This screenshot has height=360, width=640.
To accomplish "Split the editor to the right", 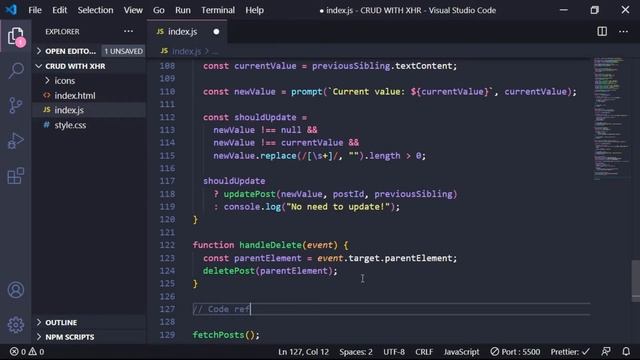I will click(x=602, y=31).
